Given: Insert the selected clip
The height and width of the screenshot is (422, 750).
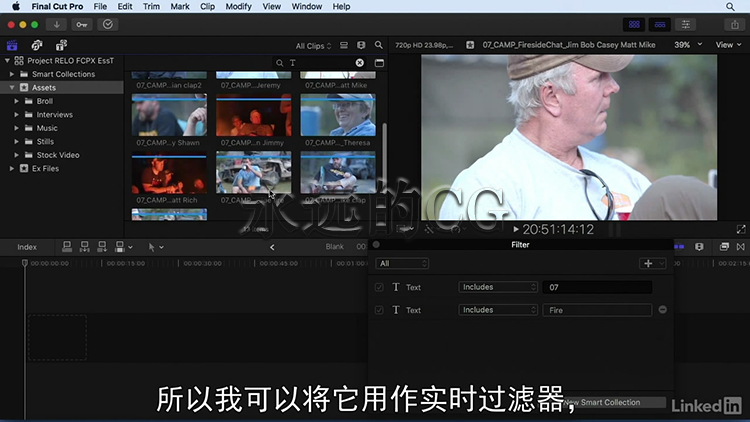Looking at the screenshot, I should [85, 247].
